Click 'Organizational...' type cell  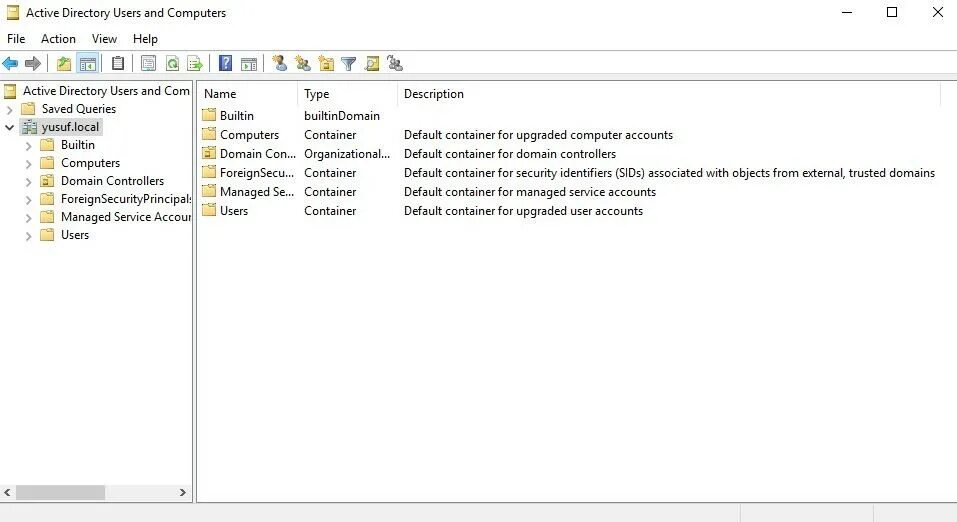347,154
